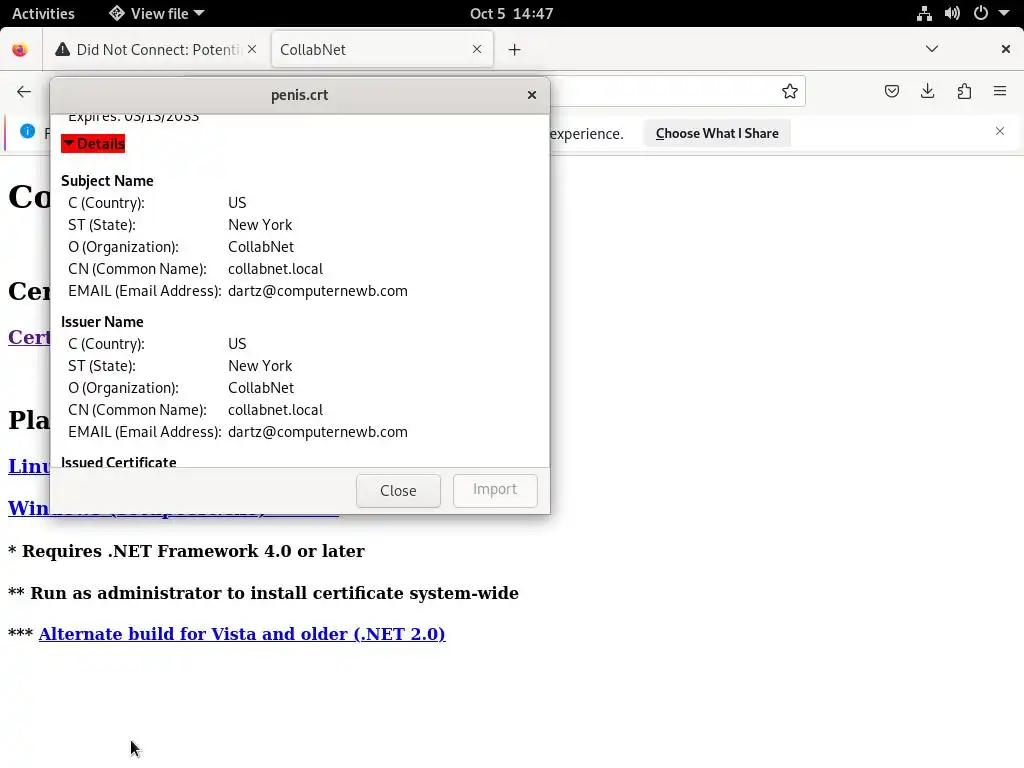The image size is (1024, 768).
Task: Close the certificate viewer with Close button
Action: pos(398,490)
